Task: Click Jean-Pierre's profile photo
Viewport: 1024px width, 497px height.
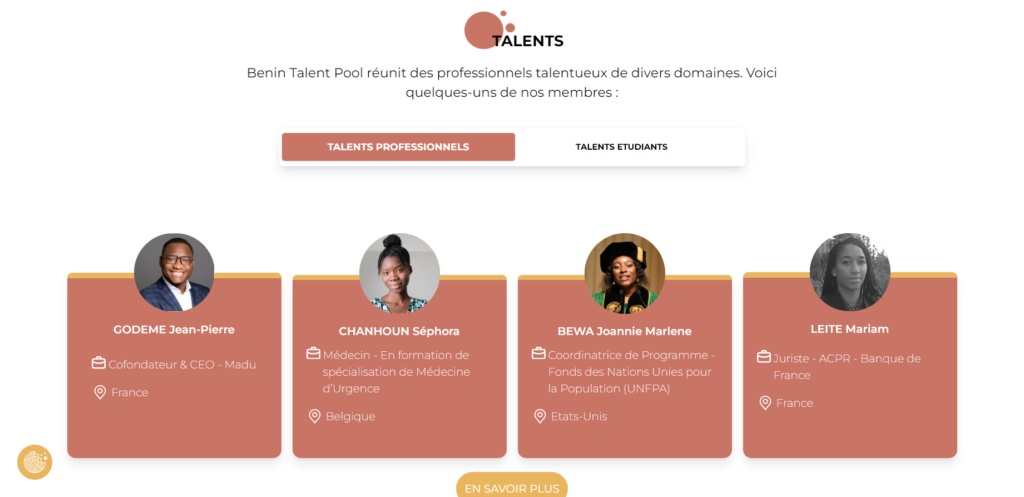Action: tap(174, 272)
